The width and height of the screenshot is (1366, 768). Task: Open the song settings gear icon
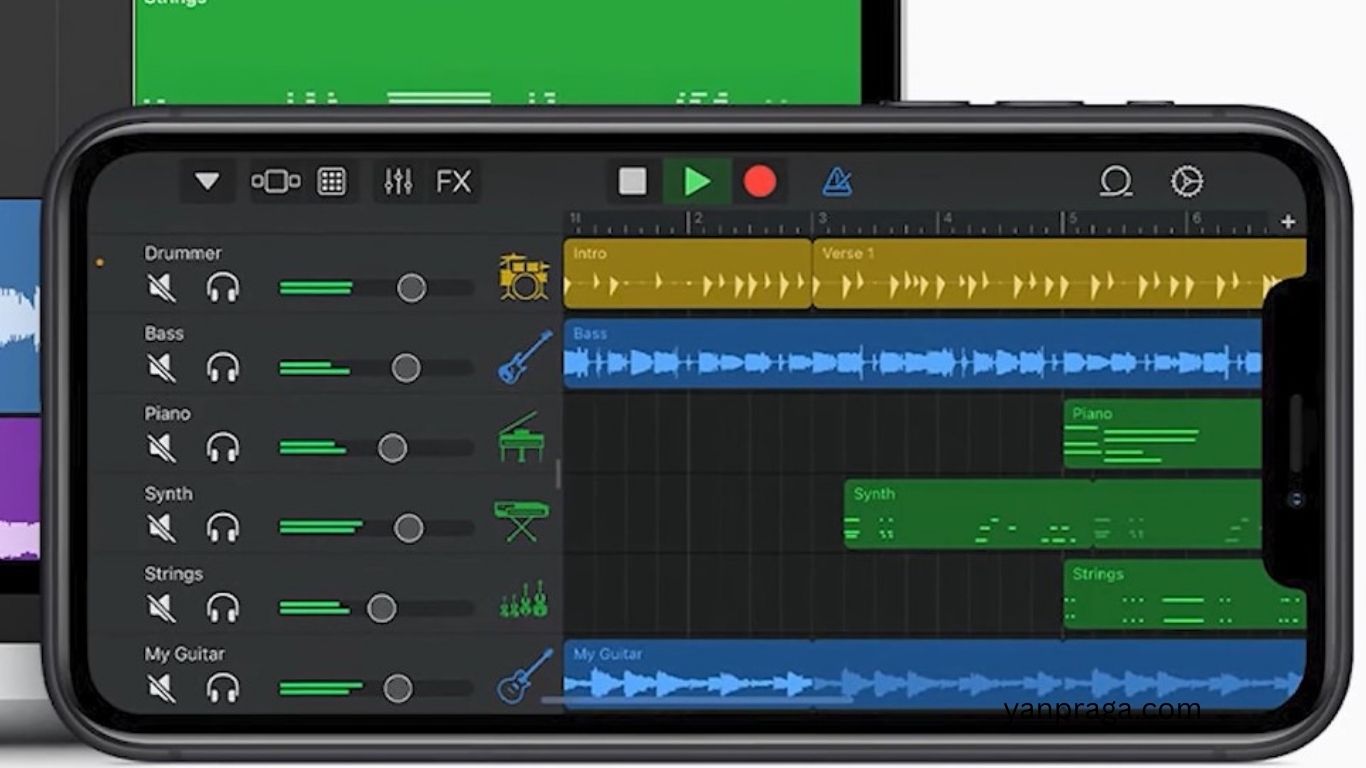(x=1187, y=182)
